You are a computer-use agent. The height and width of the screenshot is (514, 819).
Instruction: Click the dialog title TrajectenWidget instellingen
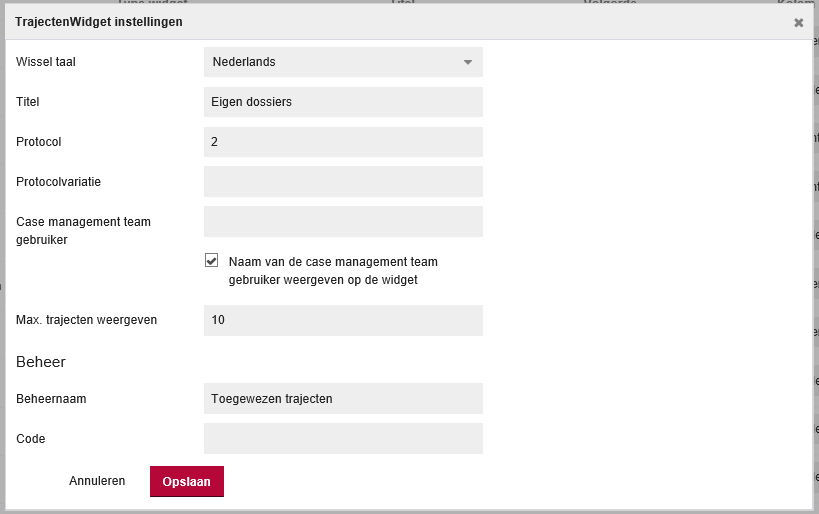tap(99, 22)
